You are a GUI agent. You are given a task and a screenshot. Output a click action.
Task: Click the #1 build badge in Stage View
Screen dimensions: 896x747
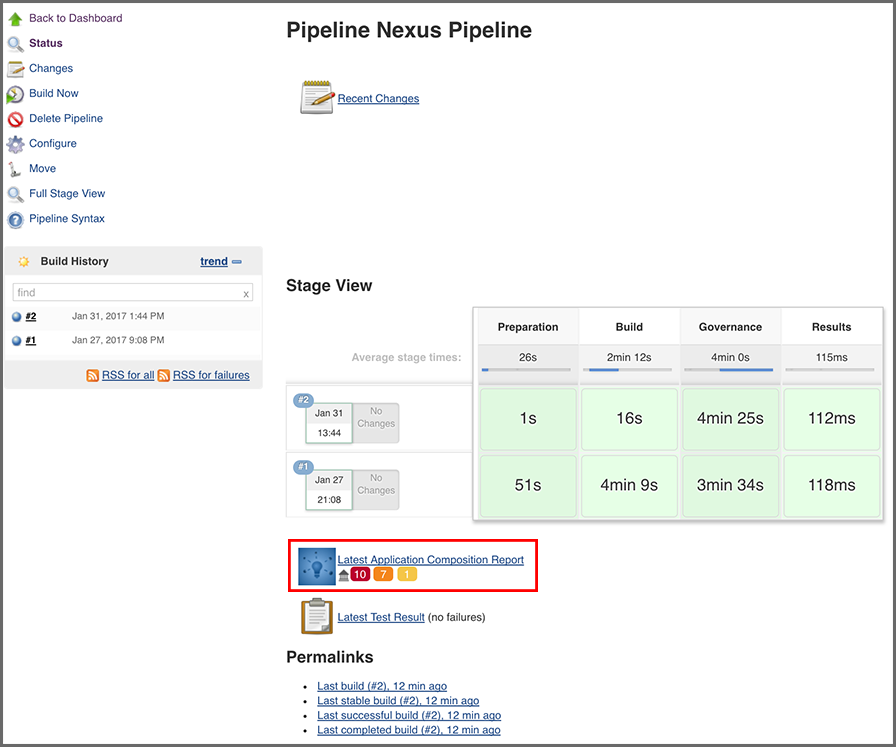(303, 467)
